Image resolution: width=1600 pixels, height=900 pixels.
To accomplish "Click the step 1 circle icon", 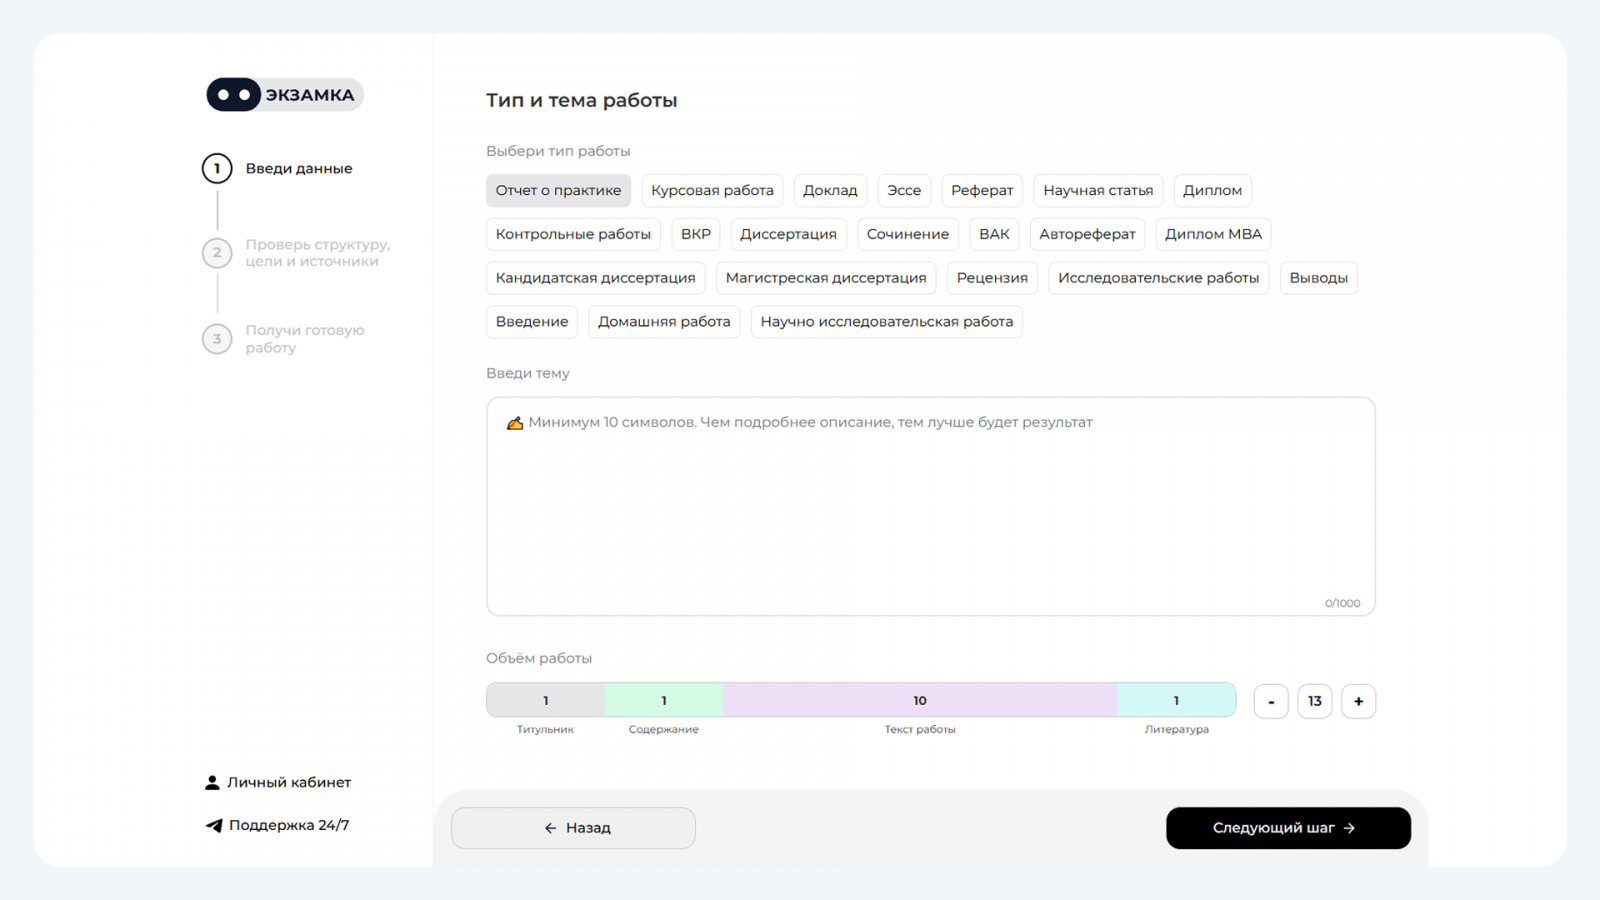I will click(x=217, y=168).
